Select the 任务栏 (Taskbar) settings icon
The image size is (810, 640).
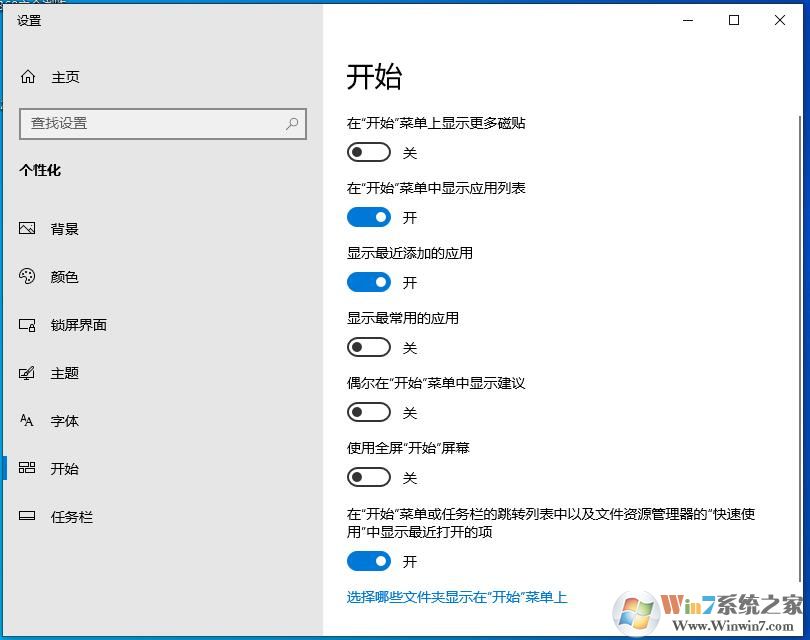click(x=28, y=517)
